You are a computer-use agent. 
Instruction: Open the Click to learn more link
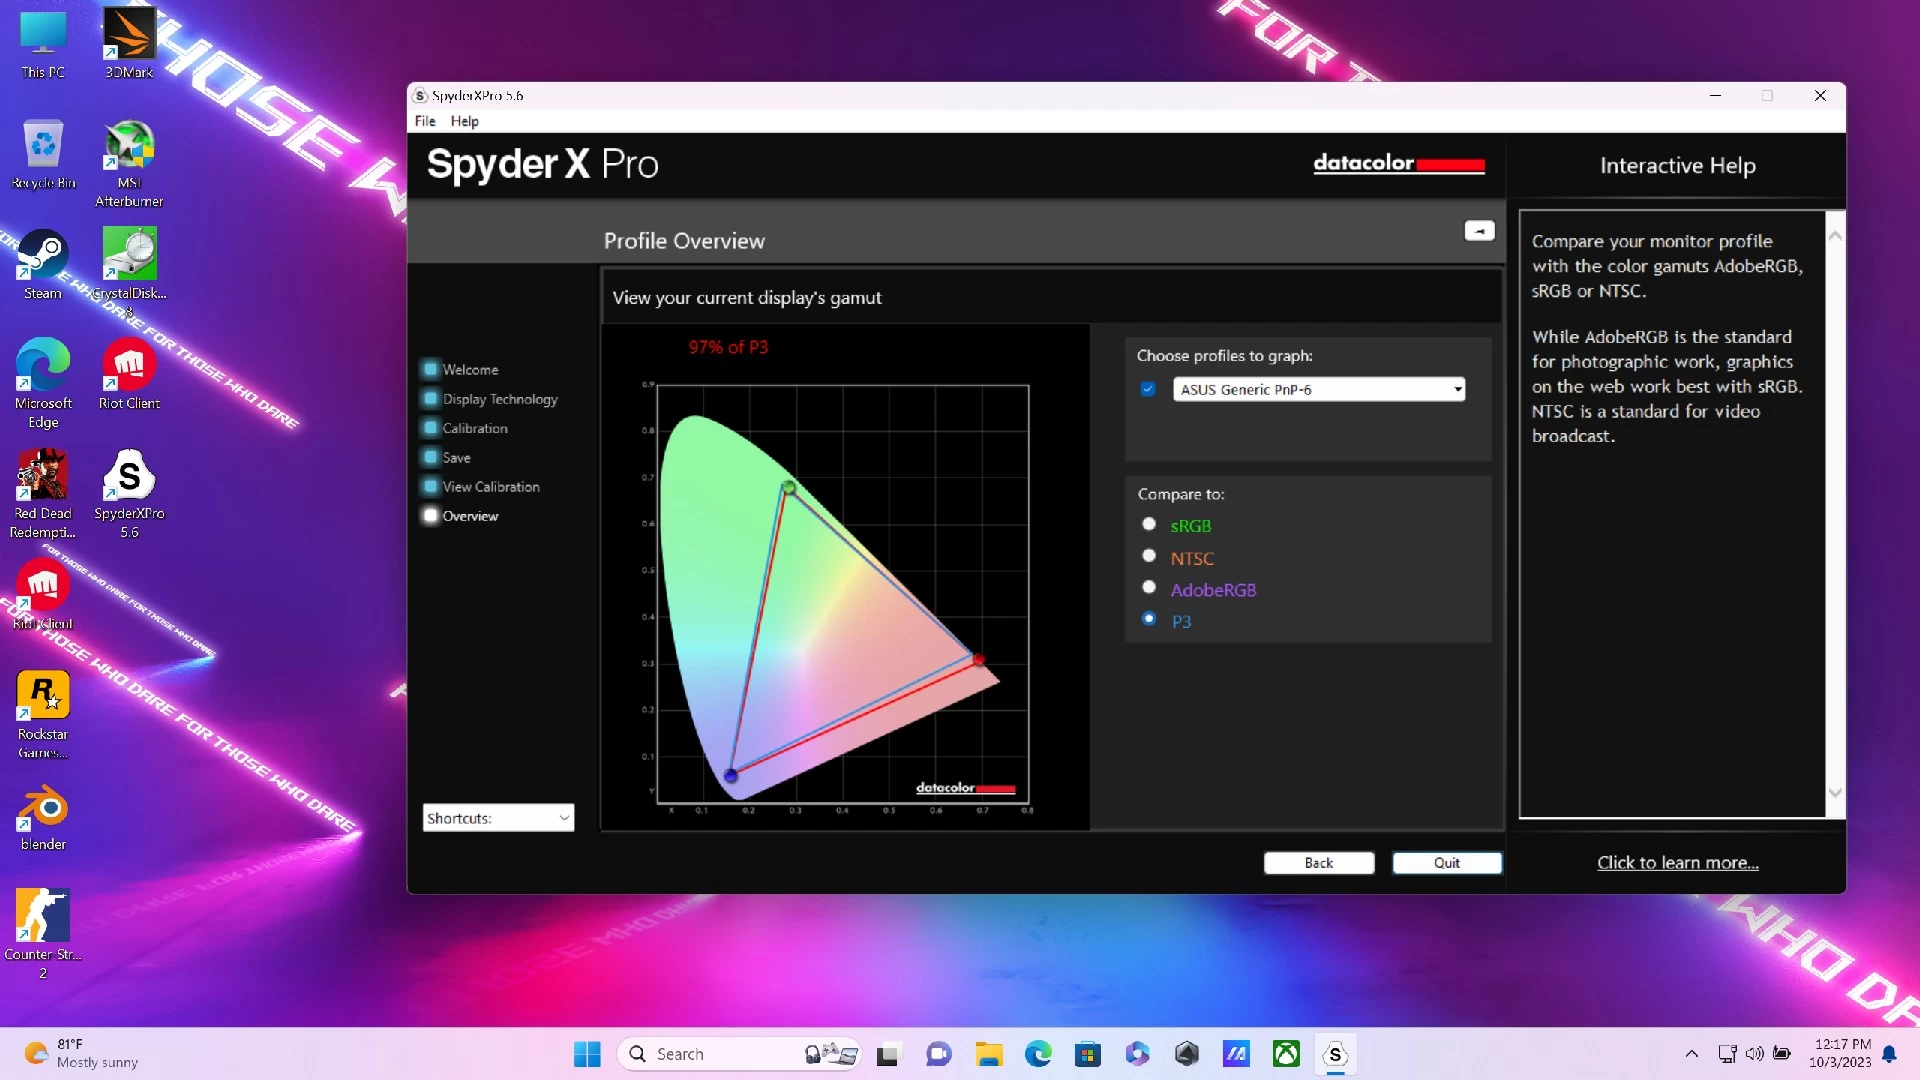click(1677, 863)
